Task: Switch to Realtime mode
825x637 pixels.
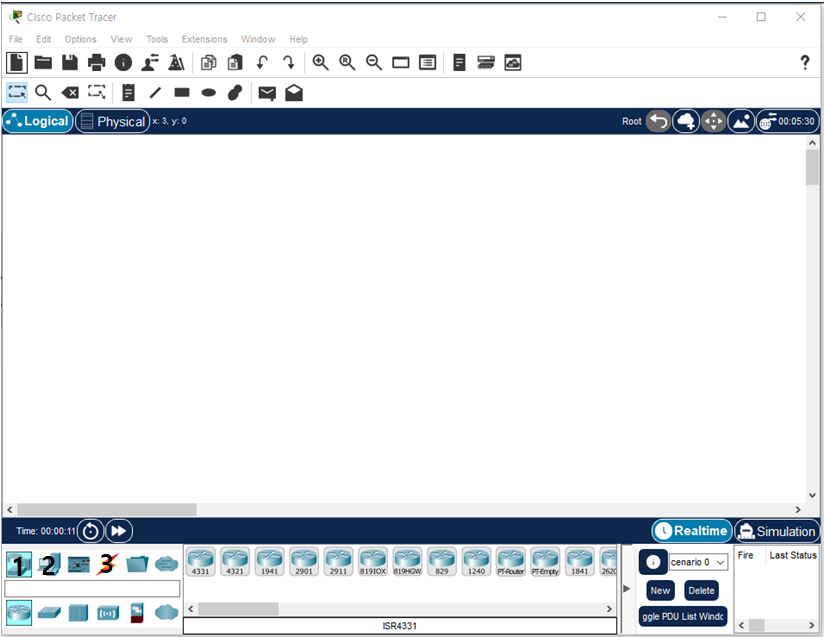Action: pyautogui.click(x=692, y=531)
